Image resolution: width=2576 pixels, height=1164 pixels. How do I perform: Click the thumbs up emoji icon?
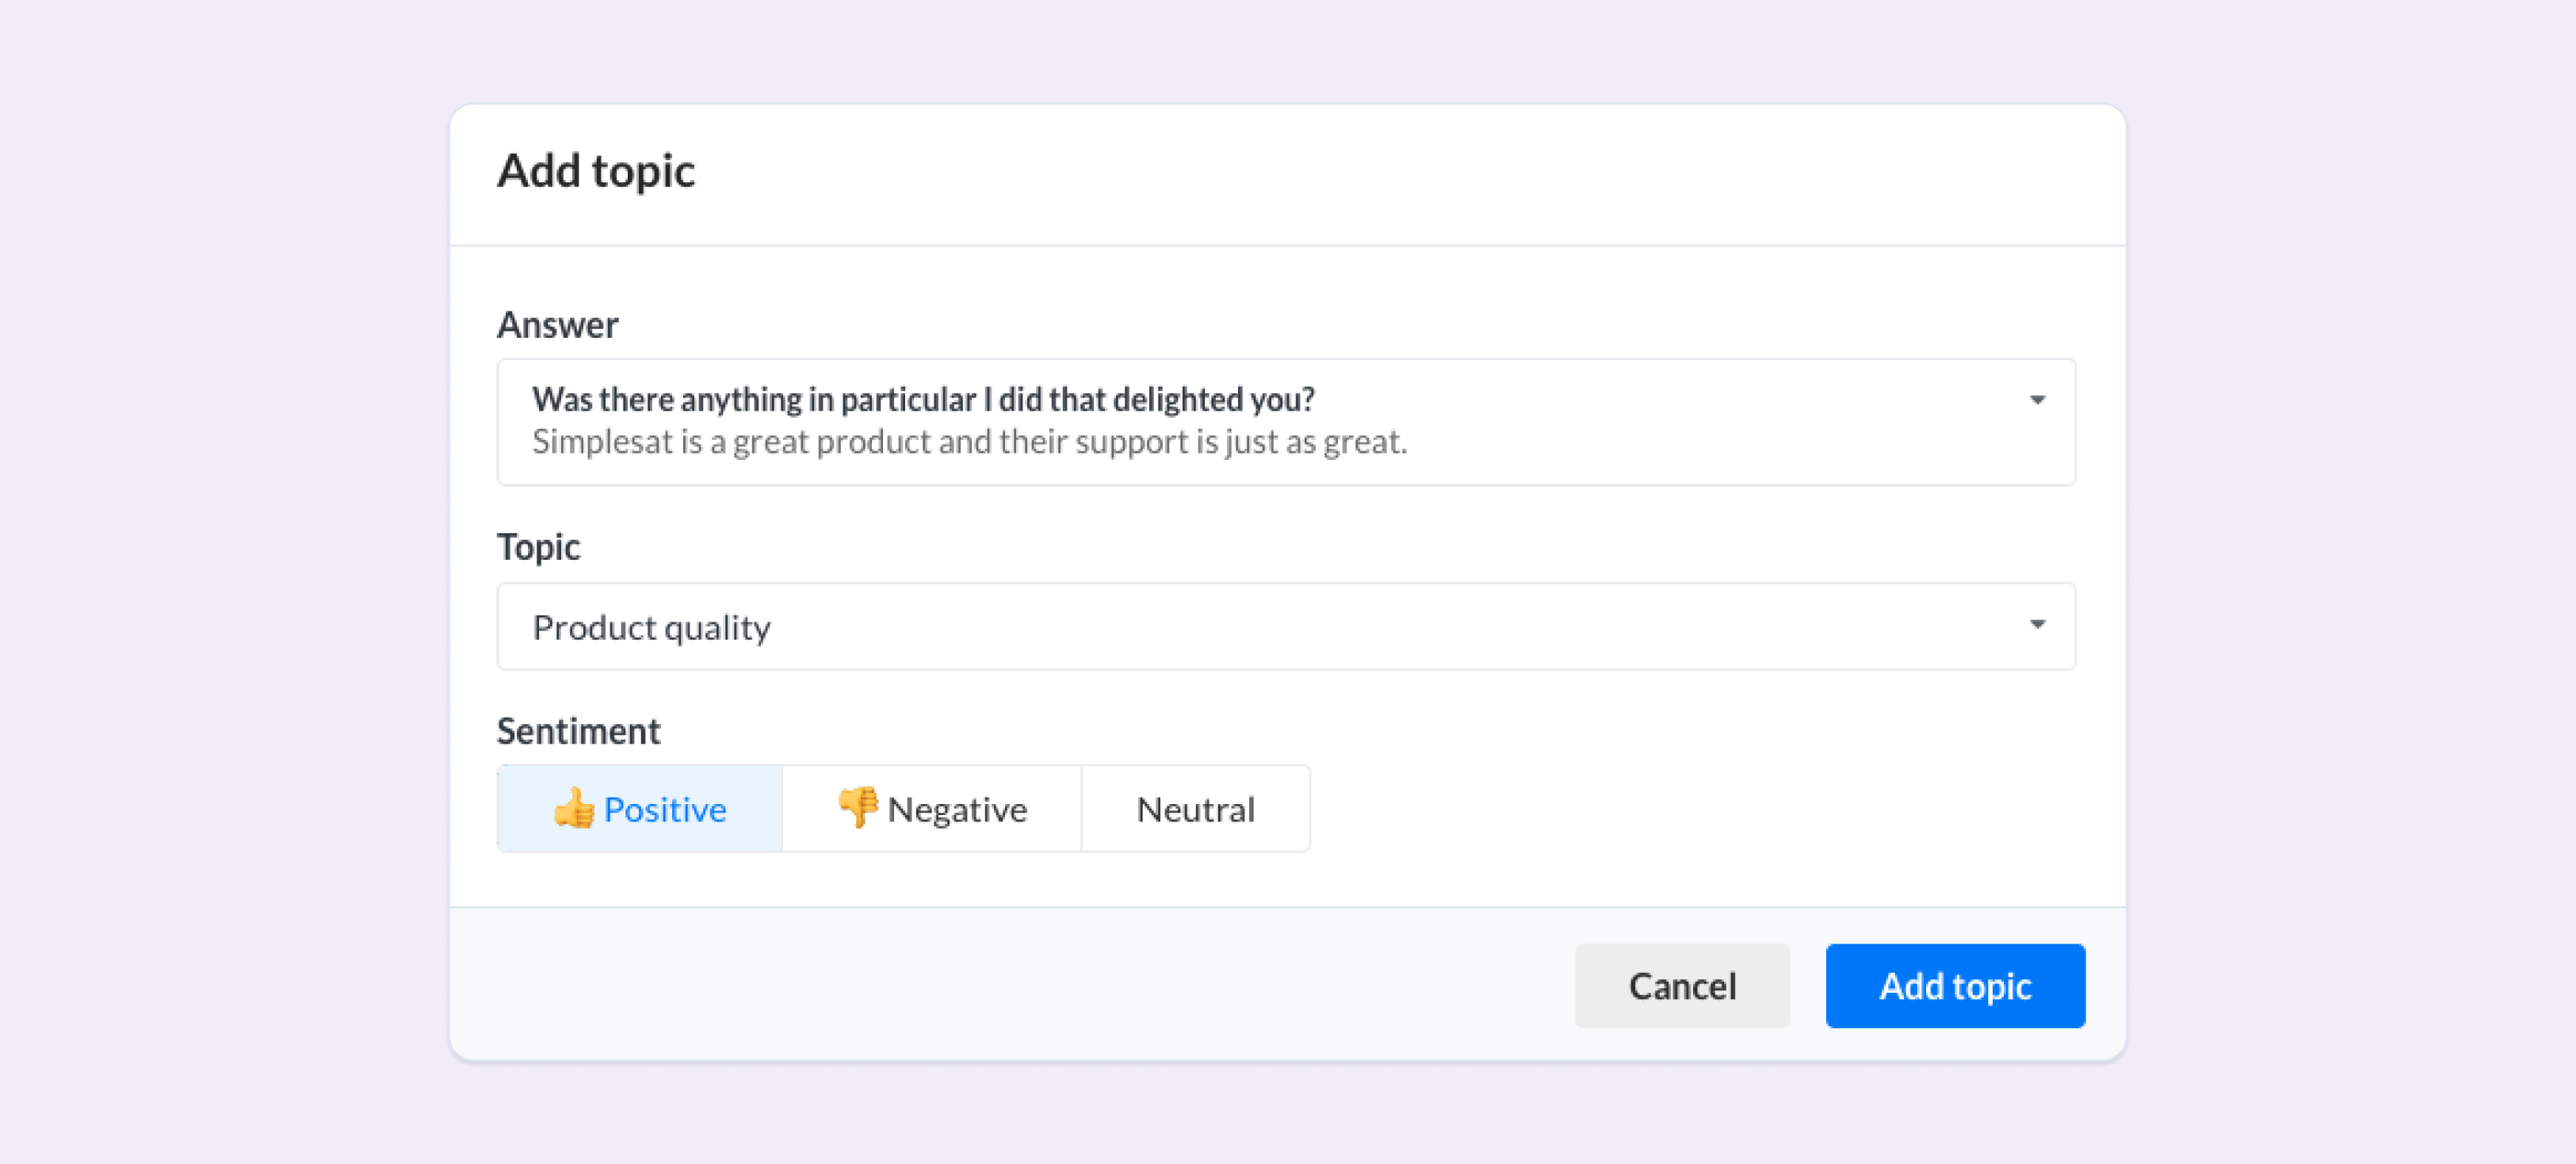tap(574, 808)
